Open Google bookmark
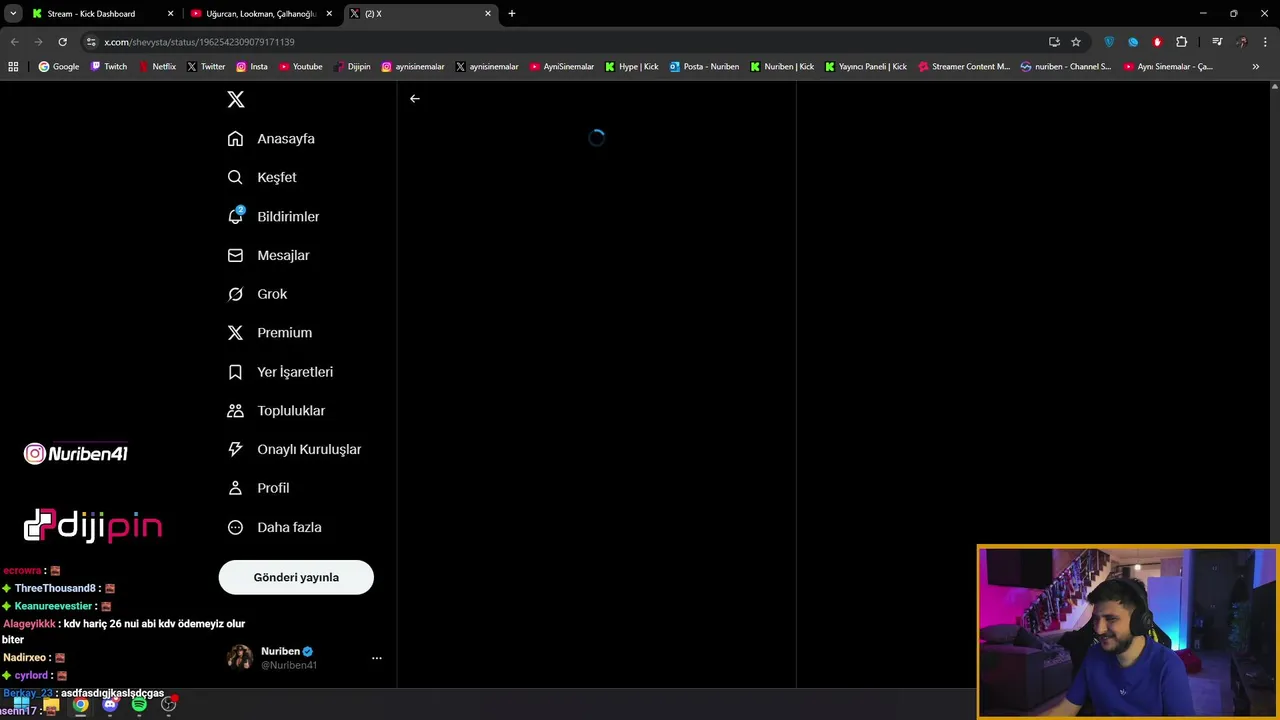The image size is (1280, 720). pyautogui.click(x=59, y=67)
